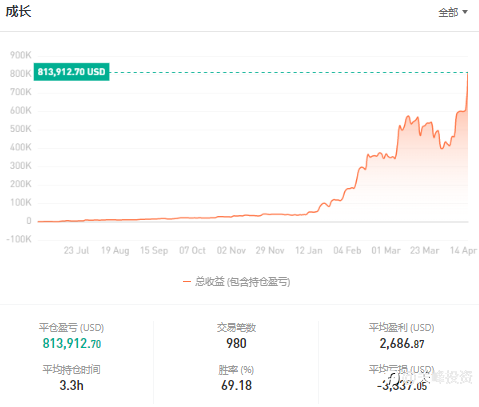Viewport: 479px width, 407px height.
Task: Click the 成长 section title
Action: coord(18,12)
